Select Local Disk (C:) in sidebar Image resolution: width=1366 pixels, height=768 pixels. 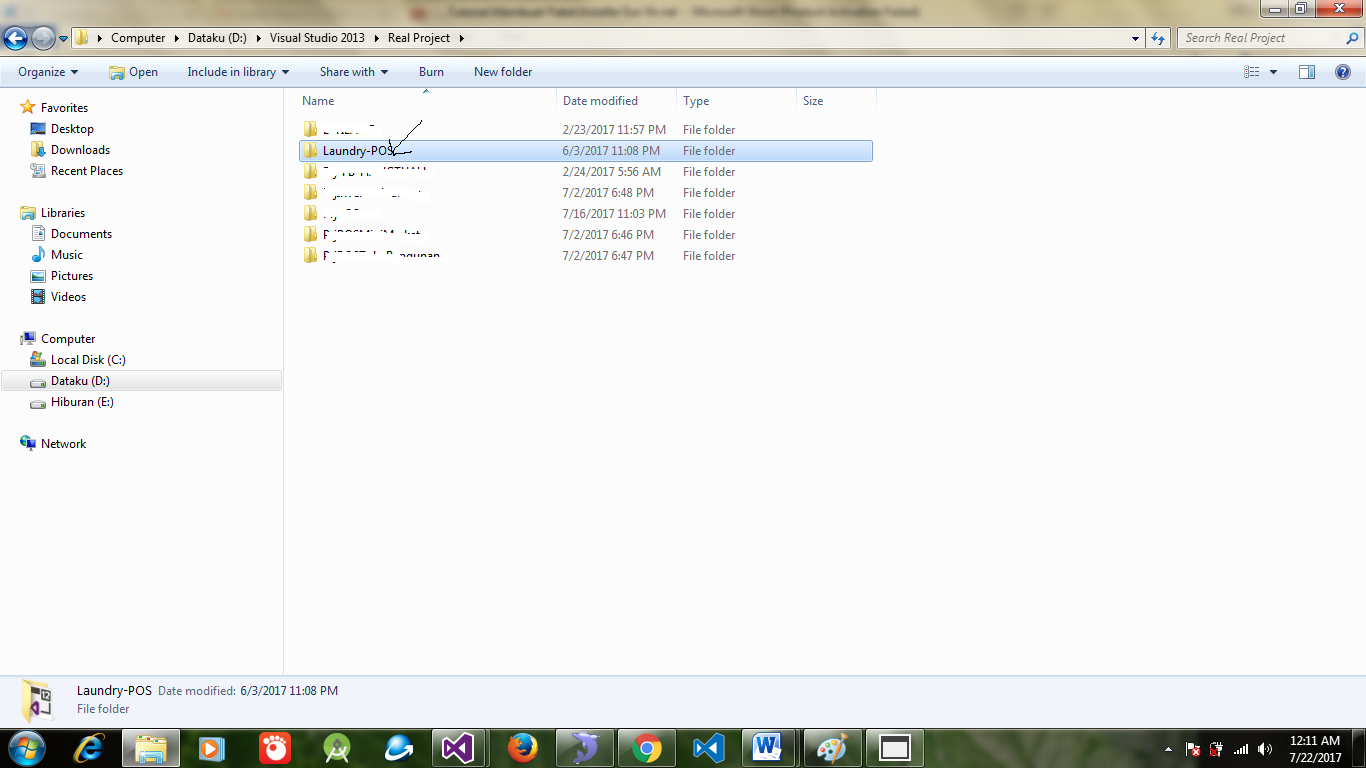coord(88,359)
